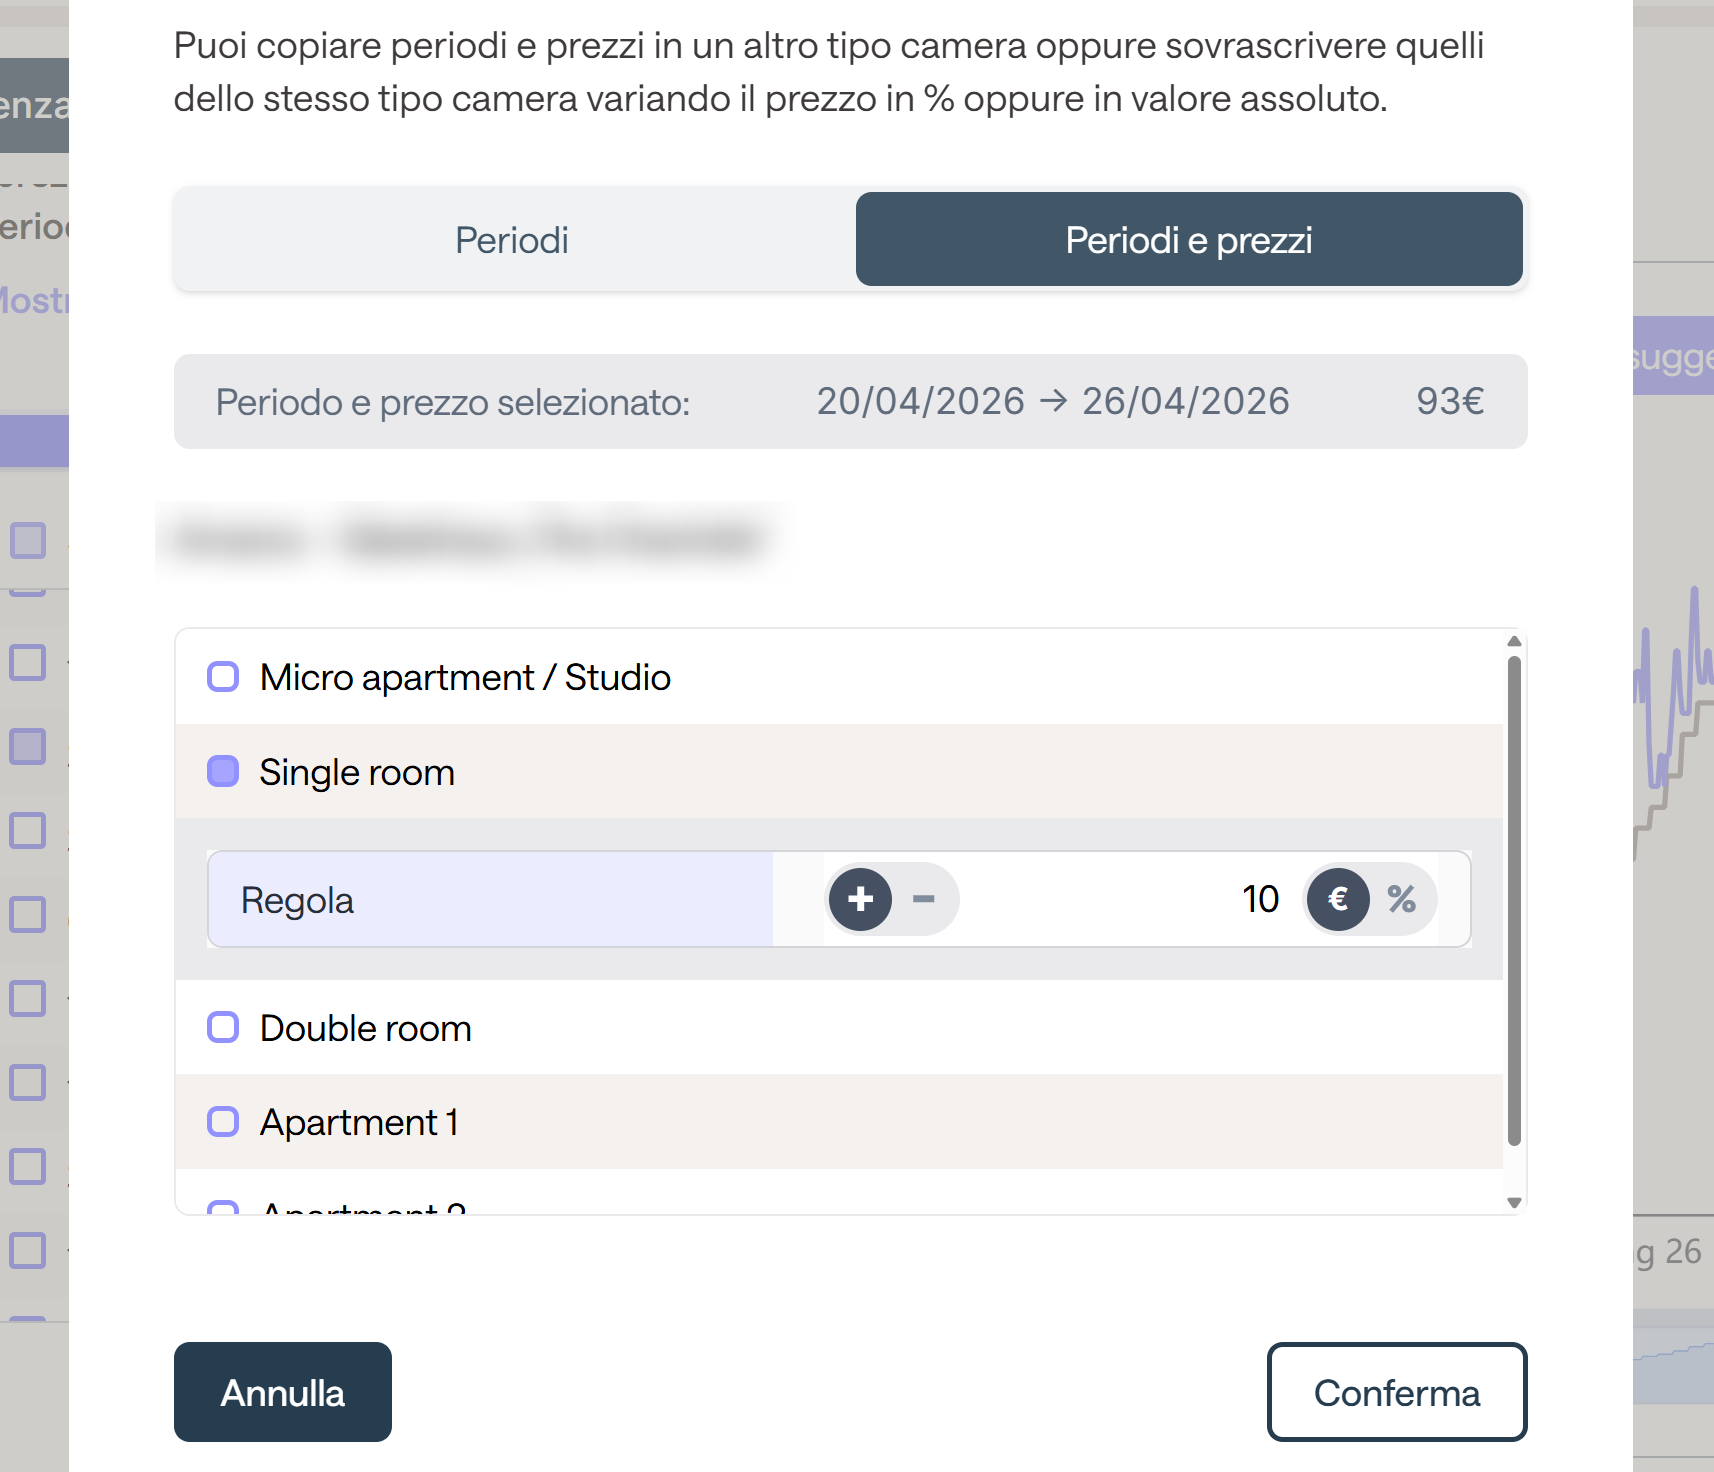Screen dimensions: 1714x1472
Task: Click the room list scrollbar thumb
Action: (x=1514, y=901)
